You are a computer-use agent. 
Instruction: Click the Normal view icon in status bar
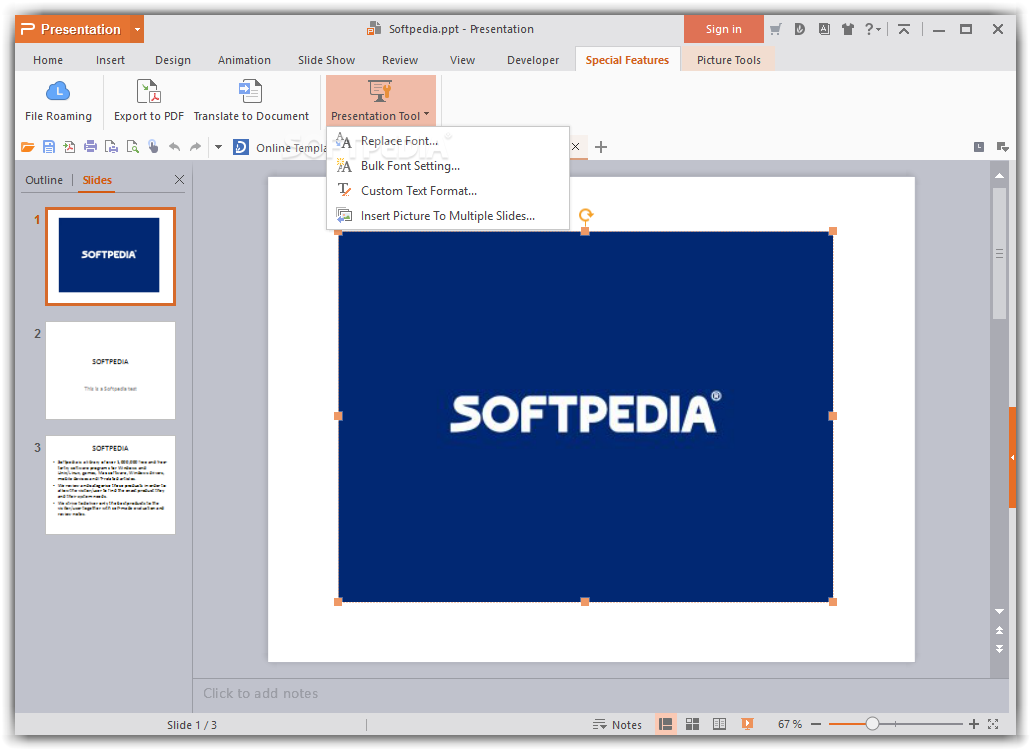(665, 724)
